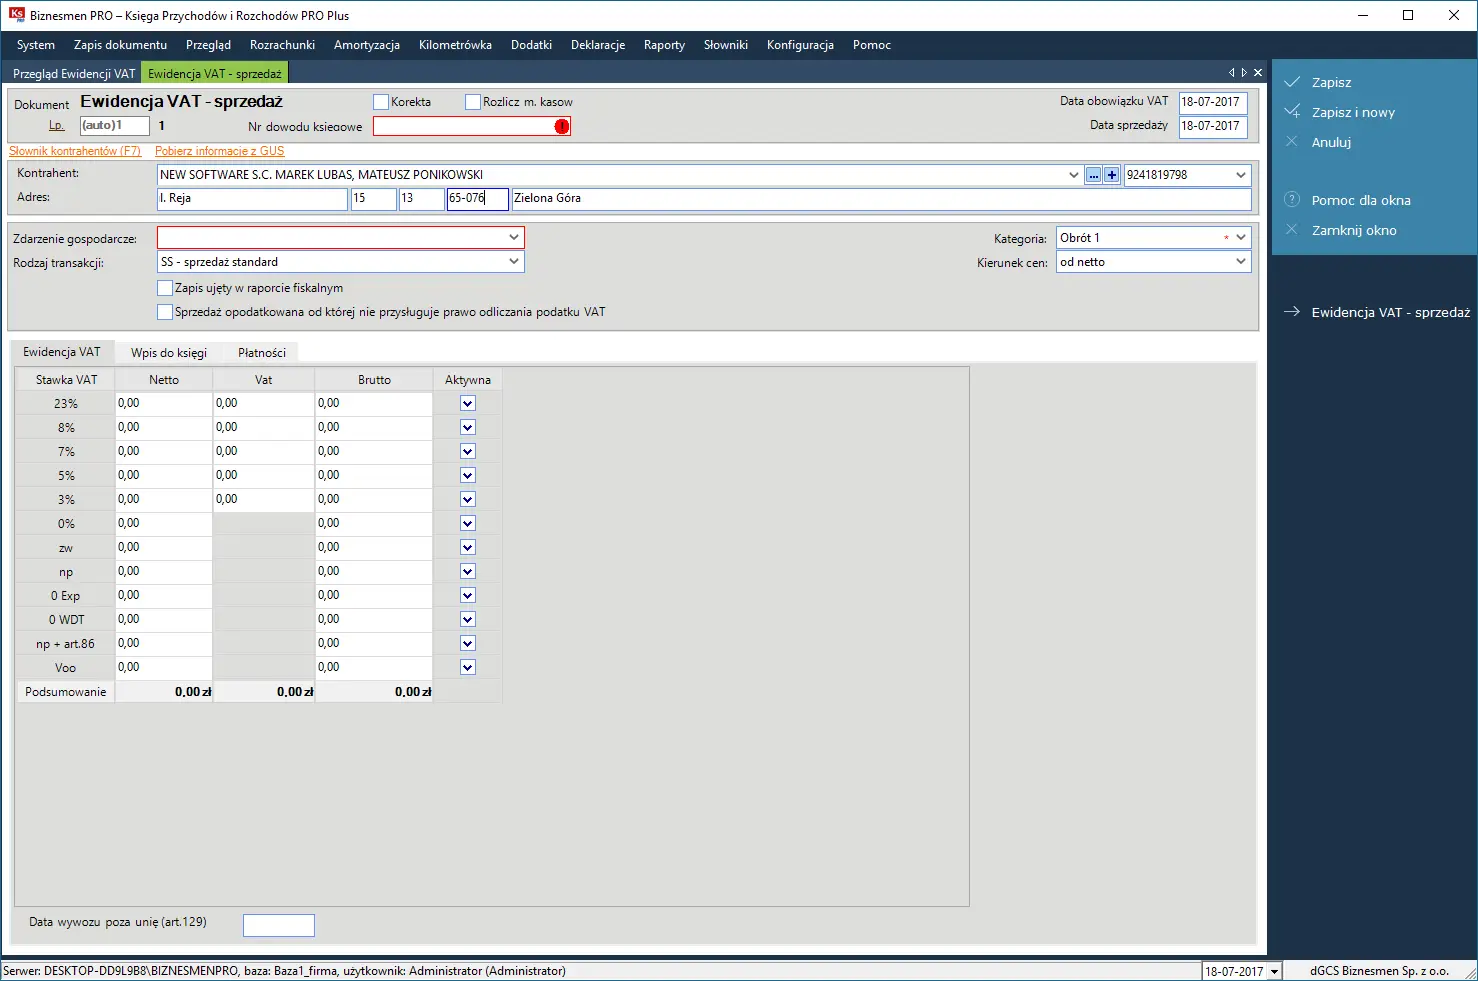1478x981 pixels.
Task: Toggle Aktywna checkbox for 8% rate
Action: [x=467, y=427]
